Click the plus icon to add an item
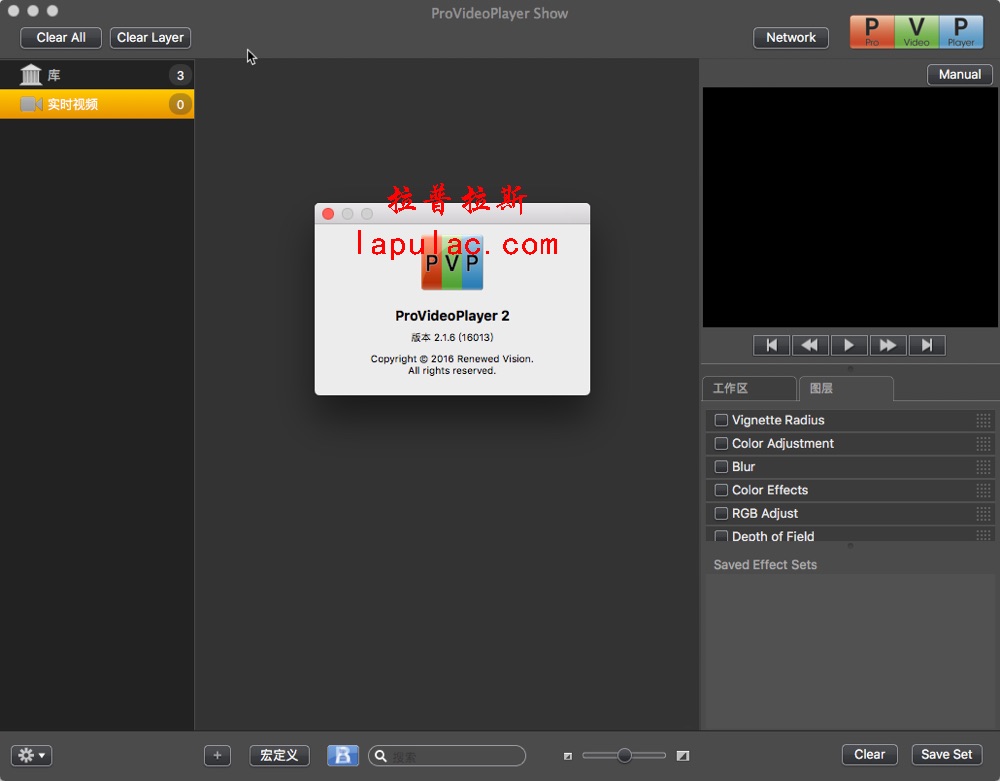 pyautogui.click(x=217, y=755)
